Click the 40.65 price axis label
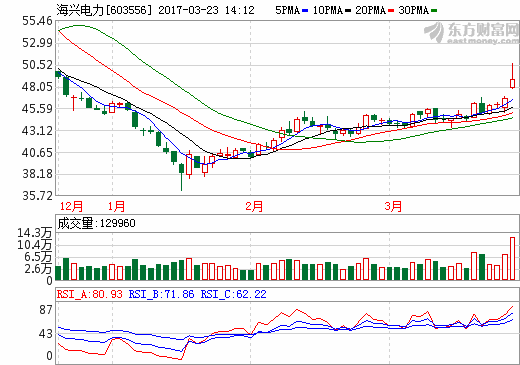This screenshot has height=365, width=520. tap(37, 153)
